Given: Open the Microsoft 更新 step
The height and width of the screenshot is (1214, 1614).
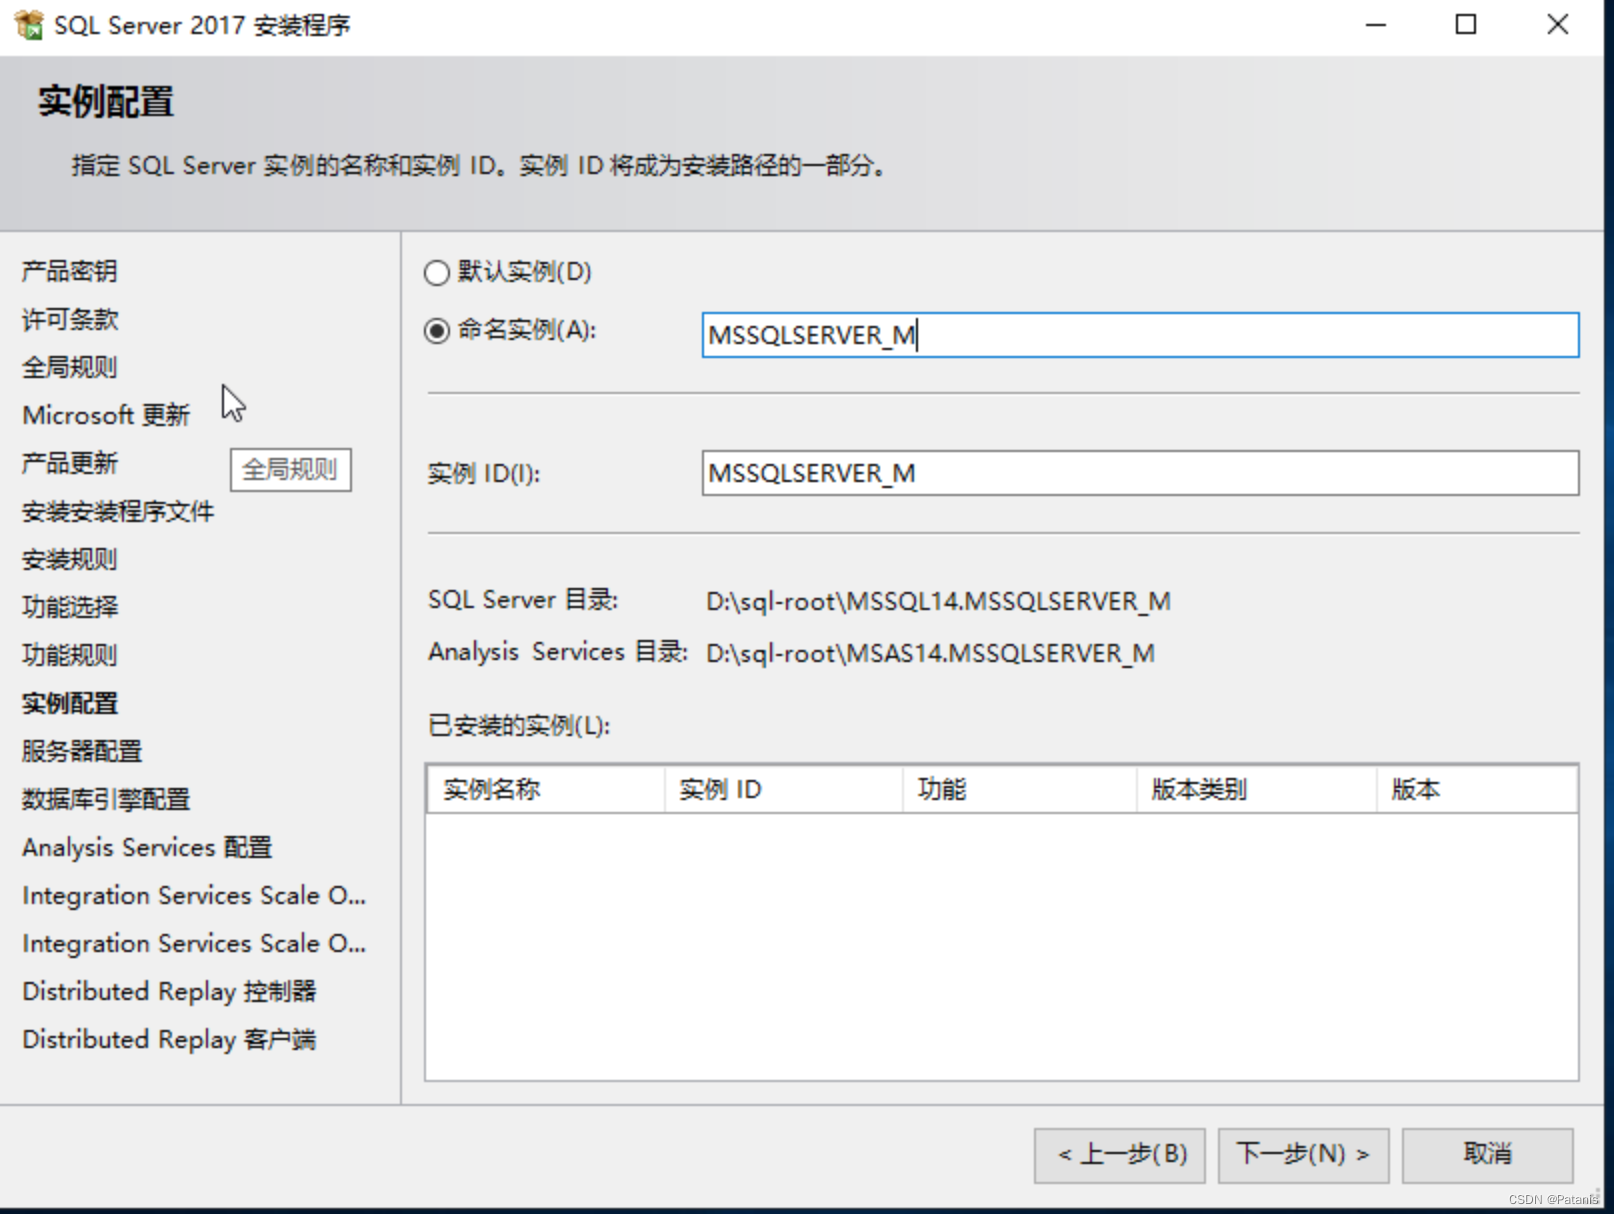Looking at the screenshot, I should pyautogui.click(x=106, y=415).
